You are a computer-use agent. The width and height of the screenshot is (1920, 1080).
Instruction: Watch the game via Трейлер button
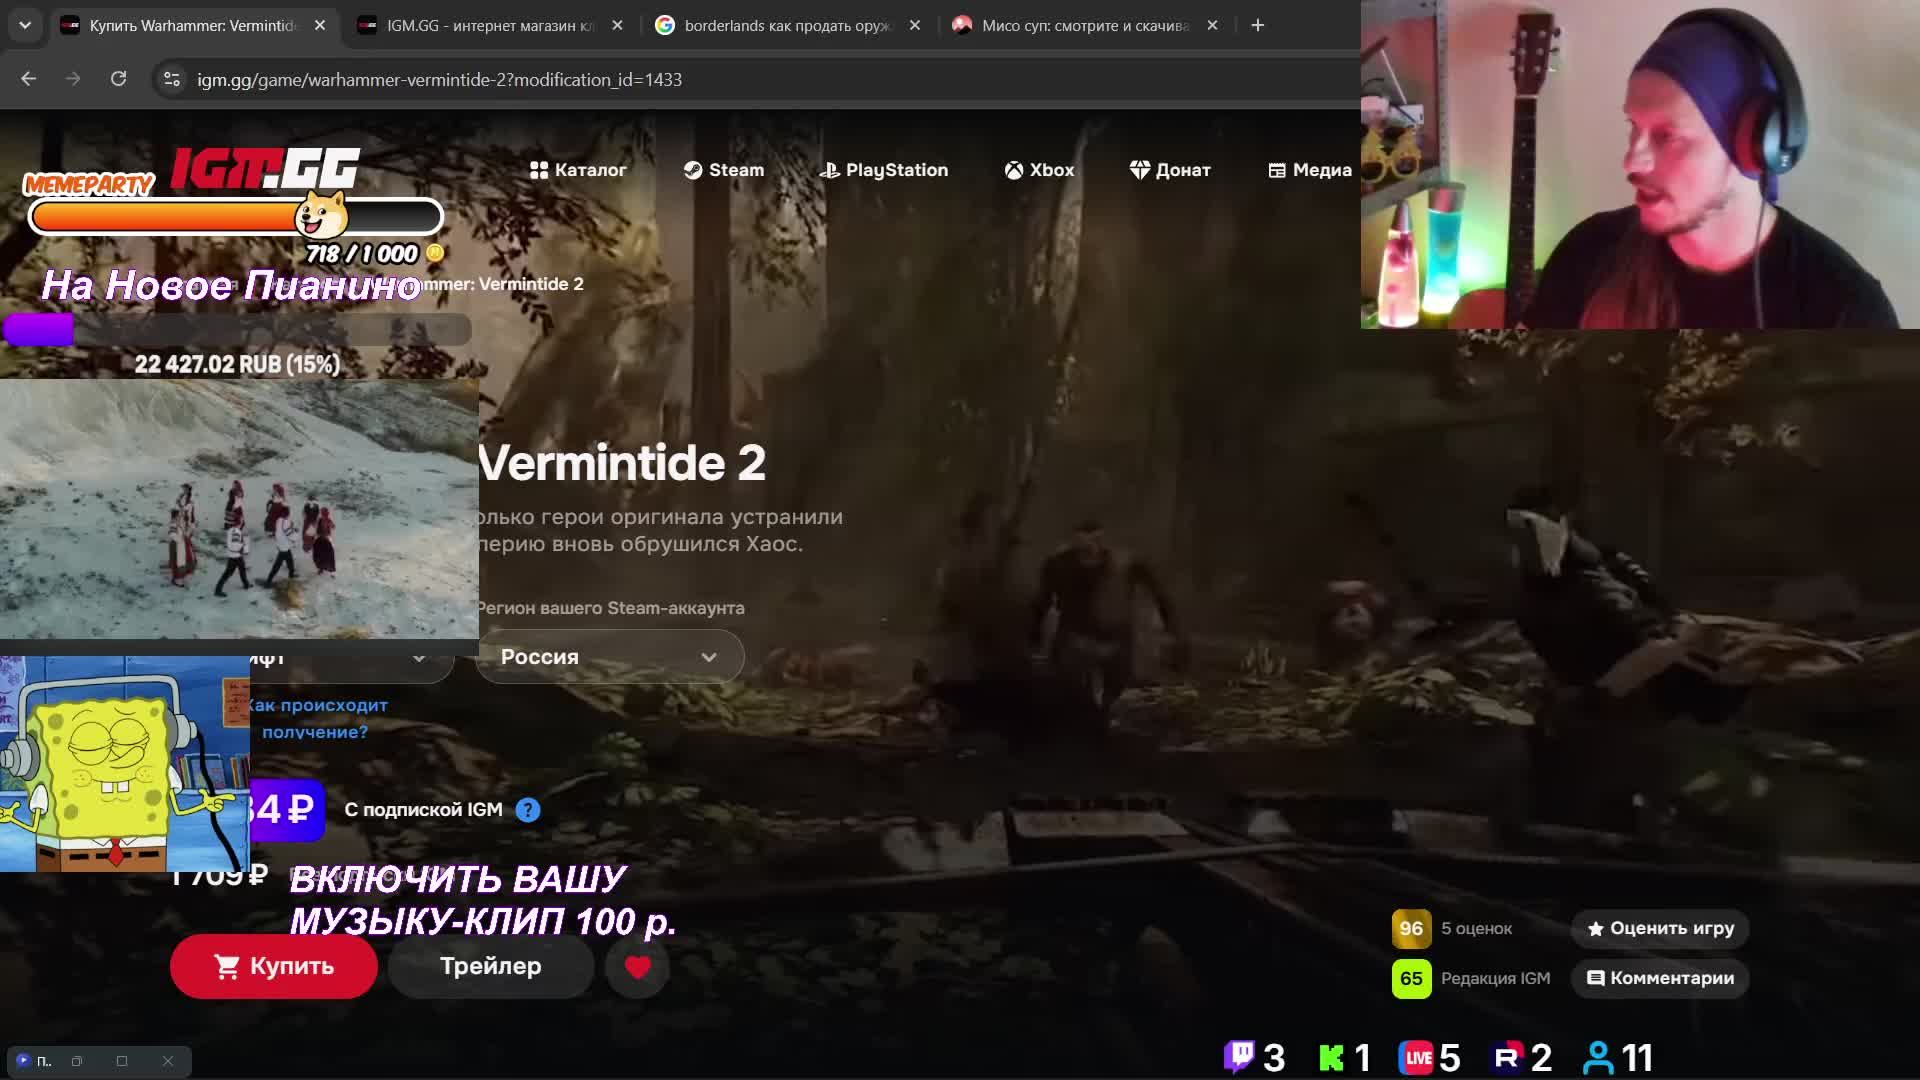491,966
